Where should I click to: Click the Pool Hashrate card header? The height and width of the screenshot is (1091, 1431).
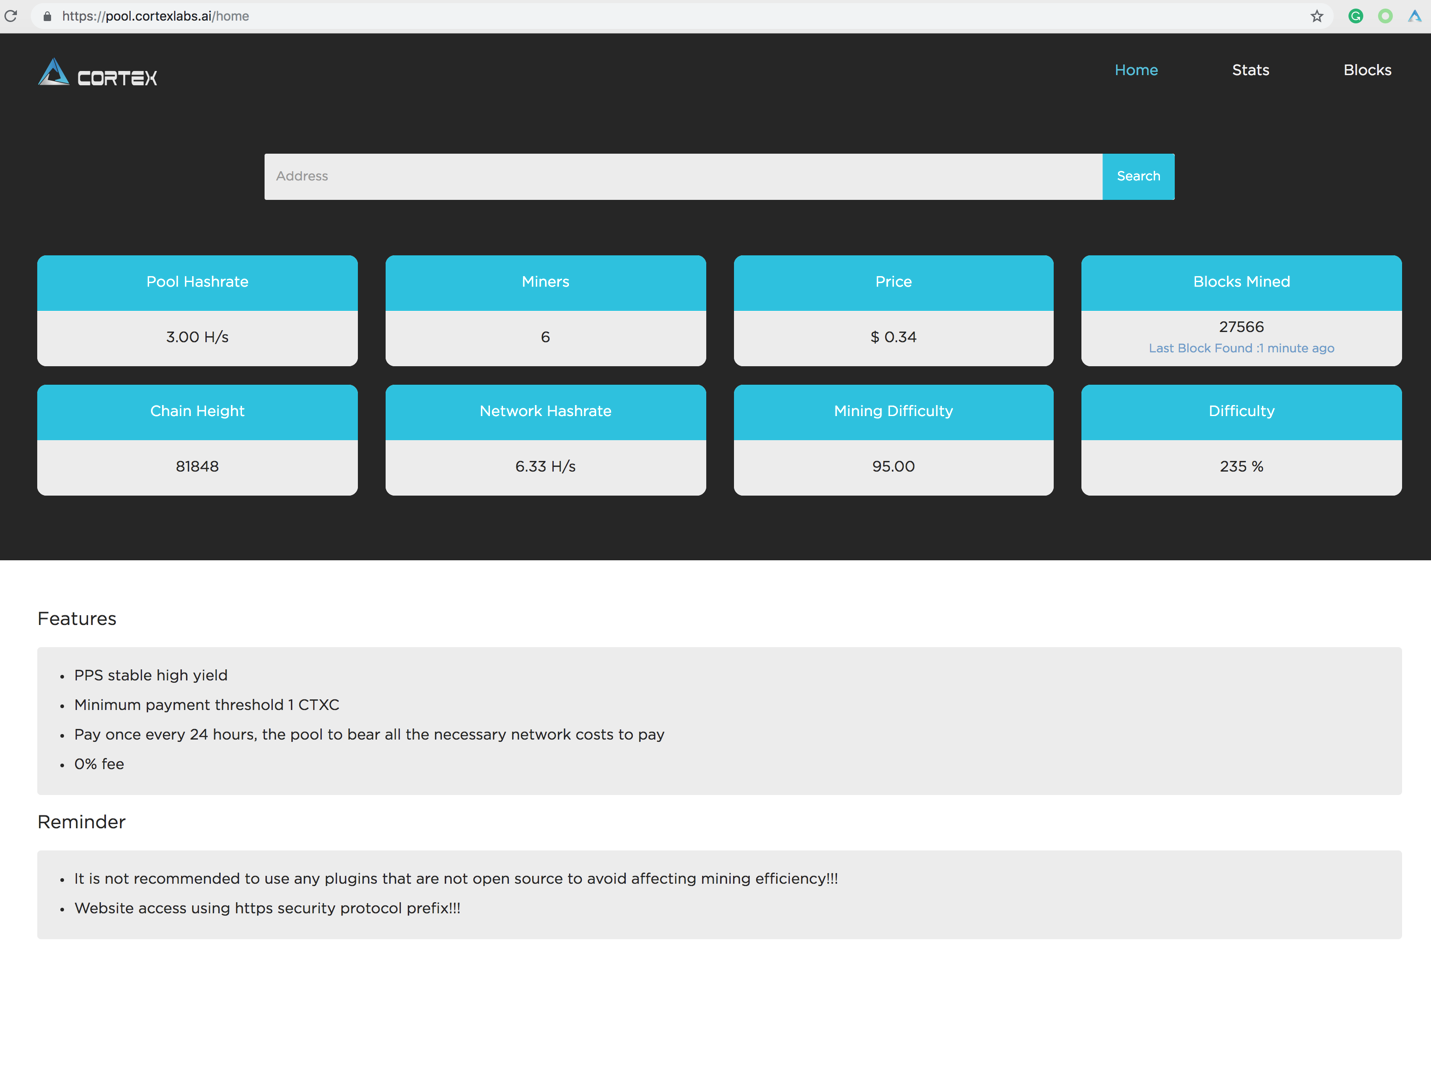[x=197, y=282]
